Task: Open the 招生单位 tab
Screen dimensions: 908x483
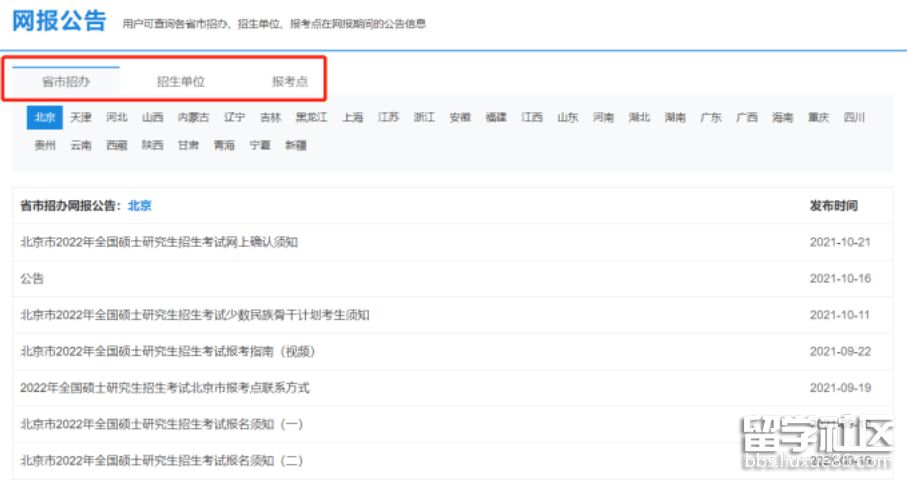Action: click(180, 82)
